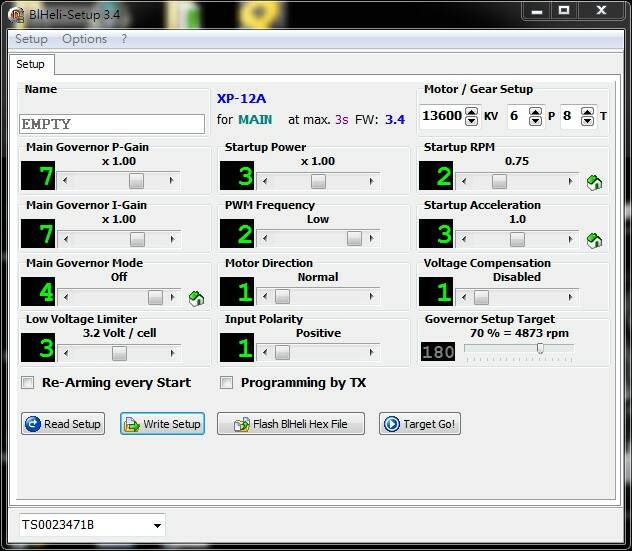This screenshot has height=551, width=632.
Task: Click the XP-12A ESC name text
Action: tap(241, 99)
